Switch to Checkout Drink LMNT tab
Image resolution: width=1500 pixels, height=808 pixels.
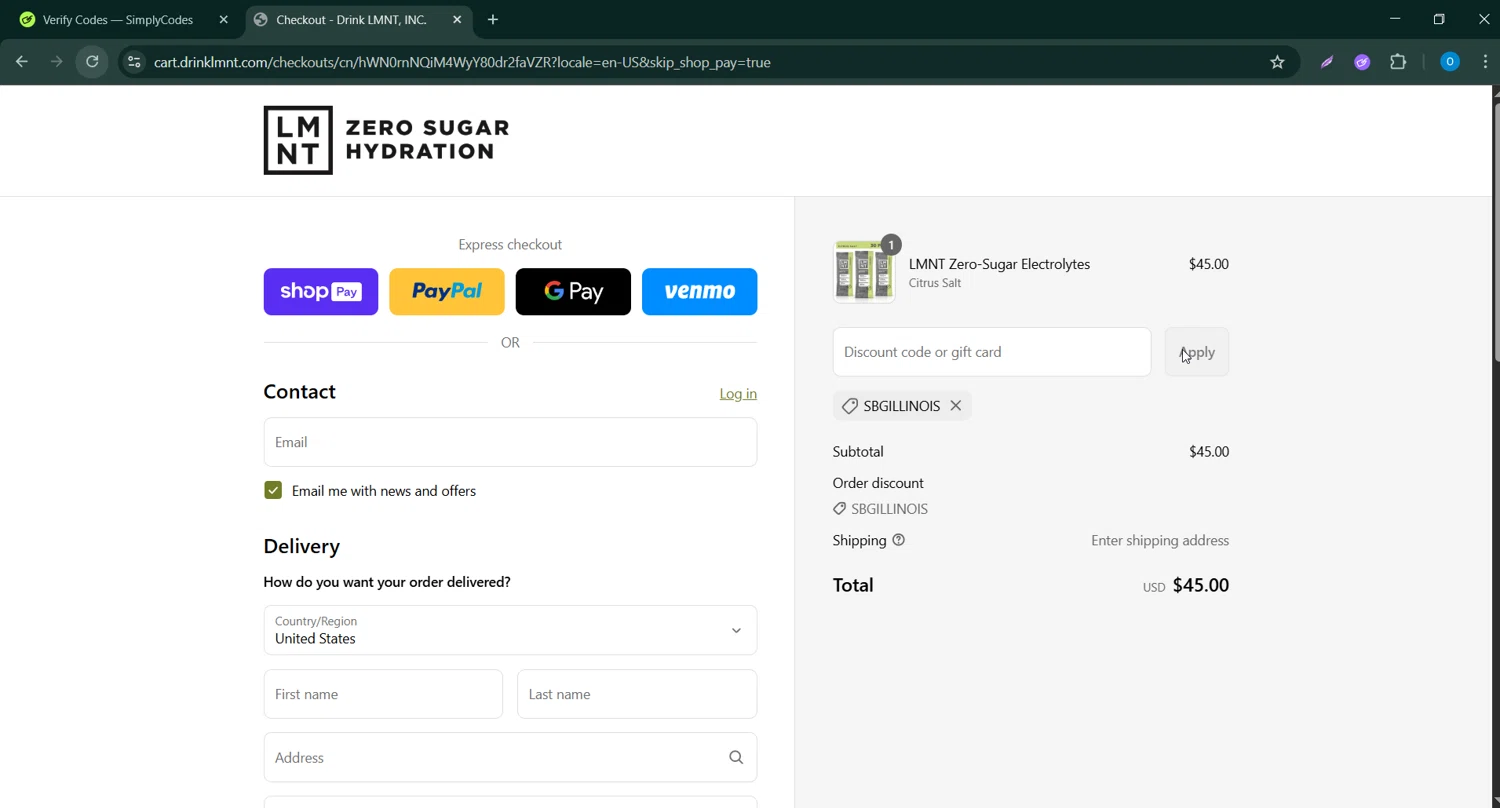point(352,20)
